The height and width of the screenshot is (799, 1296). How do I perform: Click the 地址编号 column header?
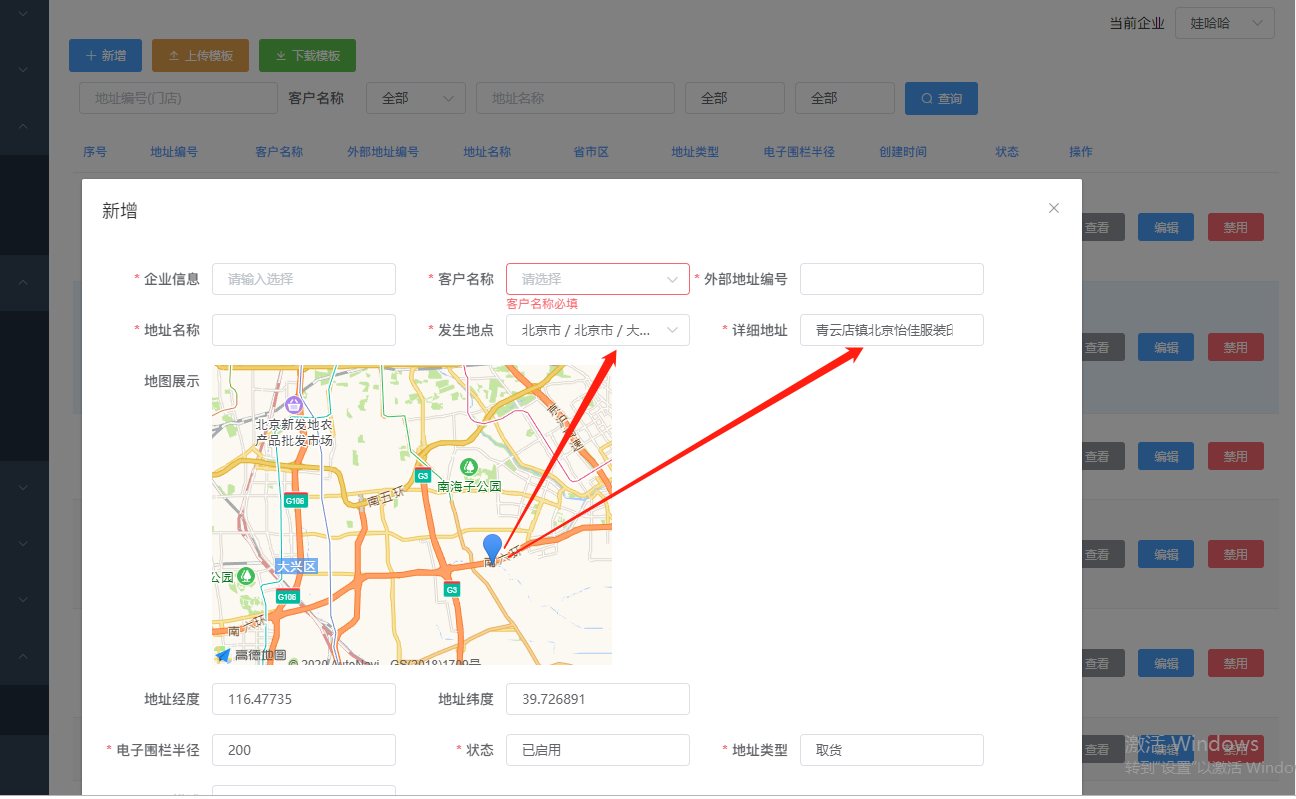tap(174, 152)
